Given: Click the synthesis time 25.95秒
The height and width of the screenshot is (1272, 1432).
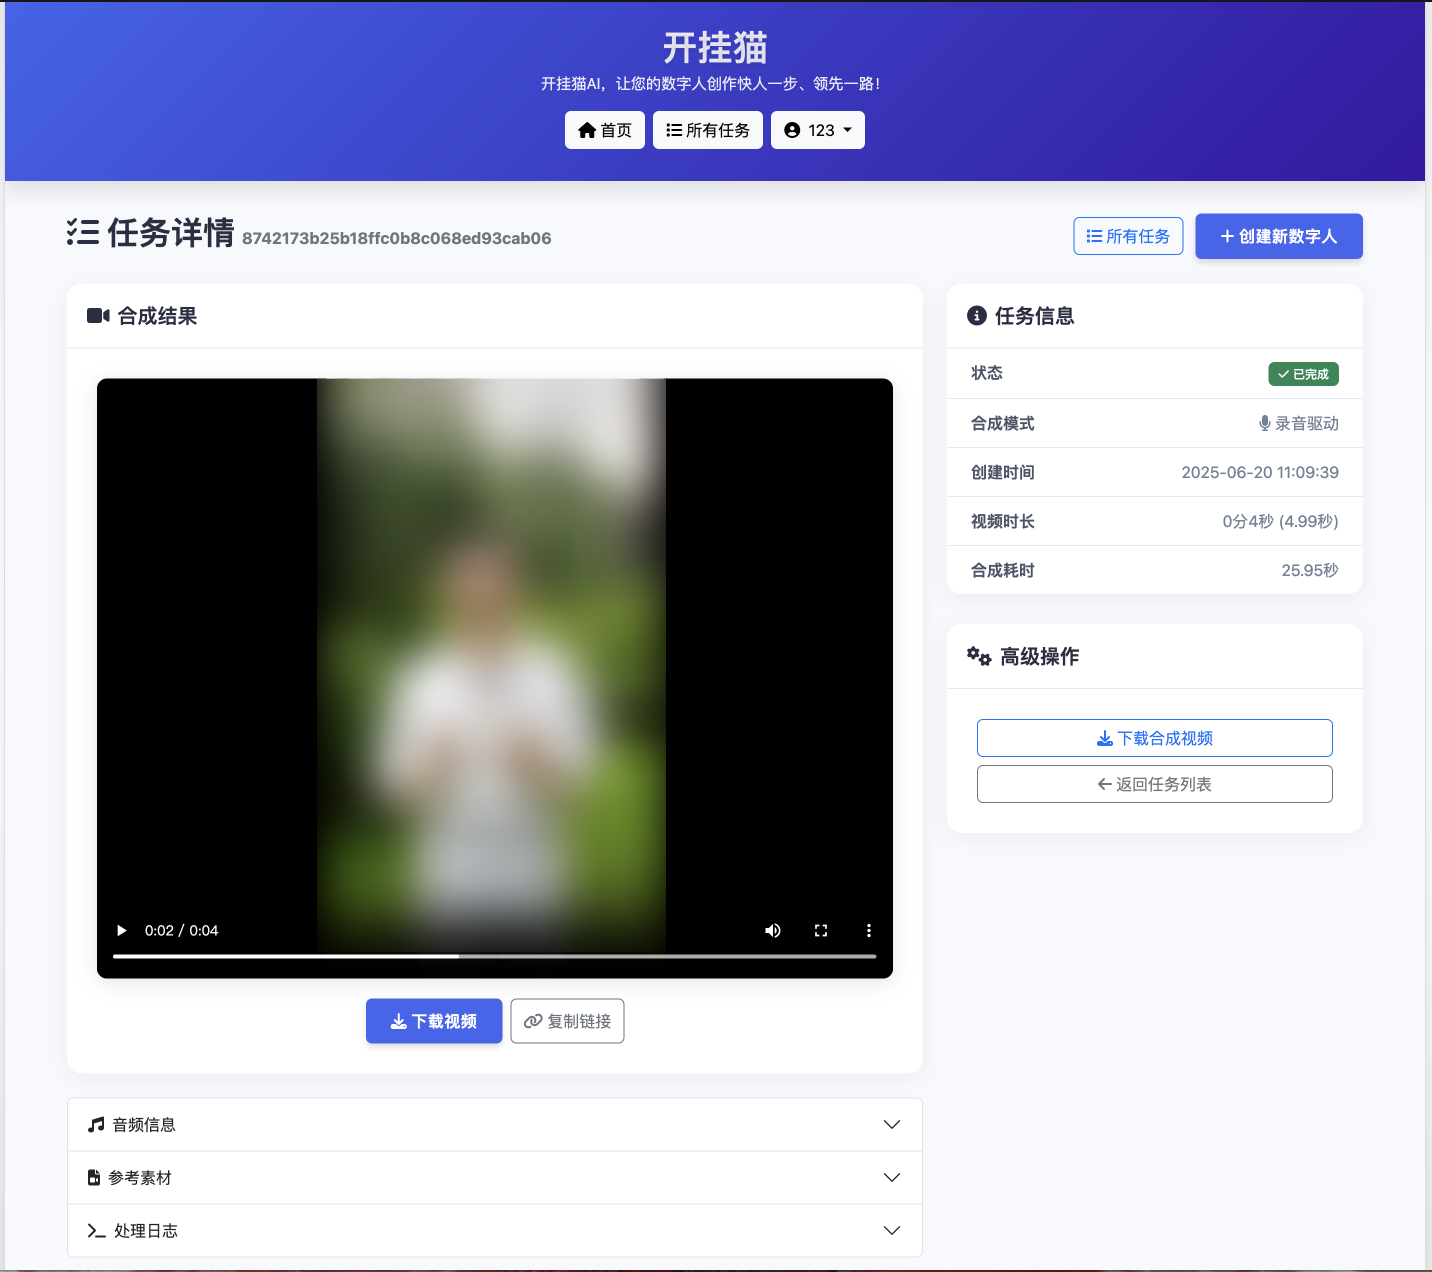Looking at the screenshot, I should [x=1310, y=570].
